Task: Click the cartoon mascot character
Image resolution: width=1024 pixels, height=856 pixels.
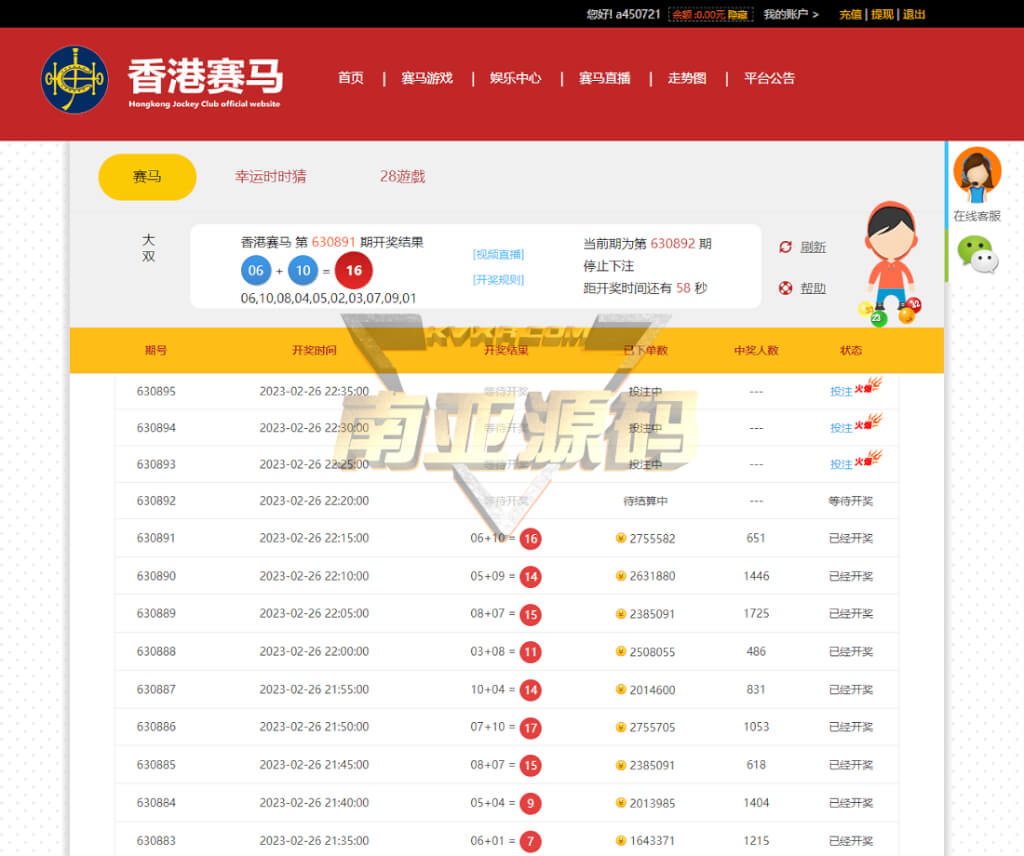Action: tap(891, 262)
